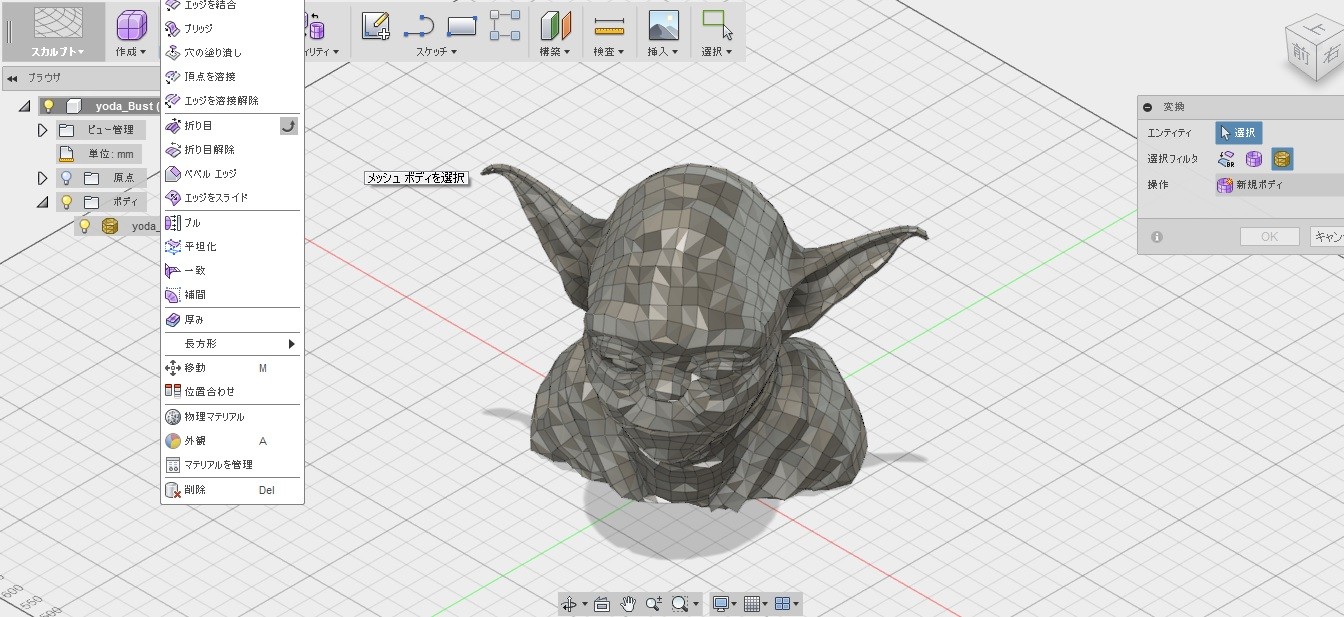Choose 平坦化 from the menu
This screenshot has width=1344, height=617.
[232, 247]
